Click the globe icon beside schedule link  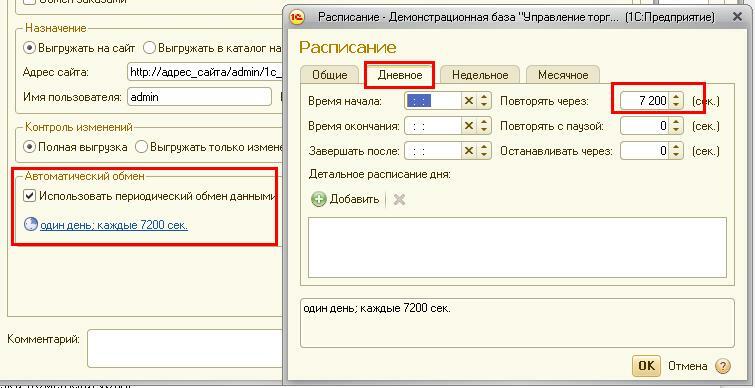pos(31,225)
